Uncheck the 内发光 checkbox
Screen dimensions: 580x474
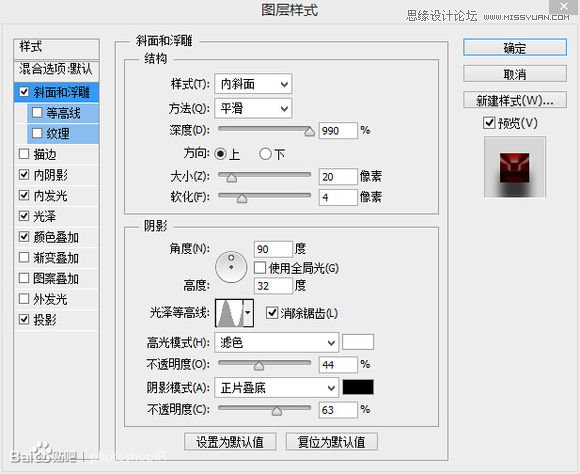24,195
